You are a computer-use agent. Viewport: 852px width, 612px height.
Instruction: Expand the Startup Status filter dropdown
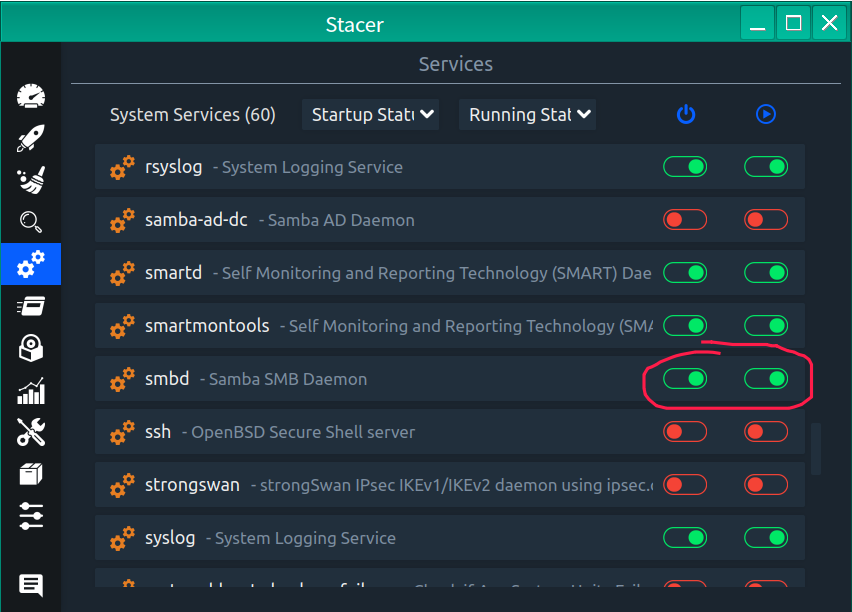pos(370,115)
